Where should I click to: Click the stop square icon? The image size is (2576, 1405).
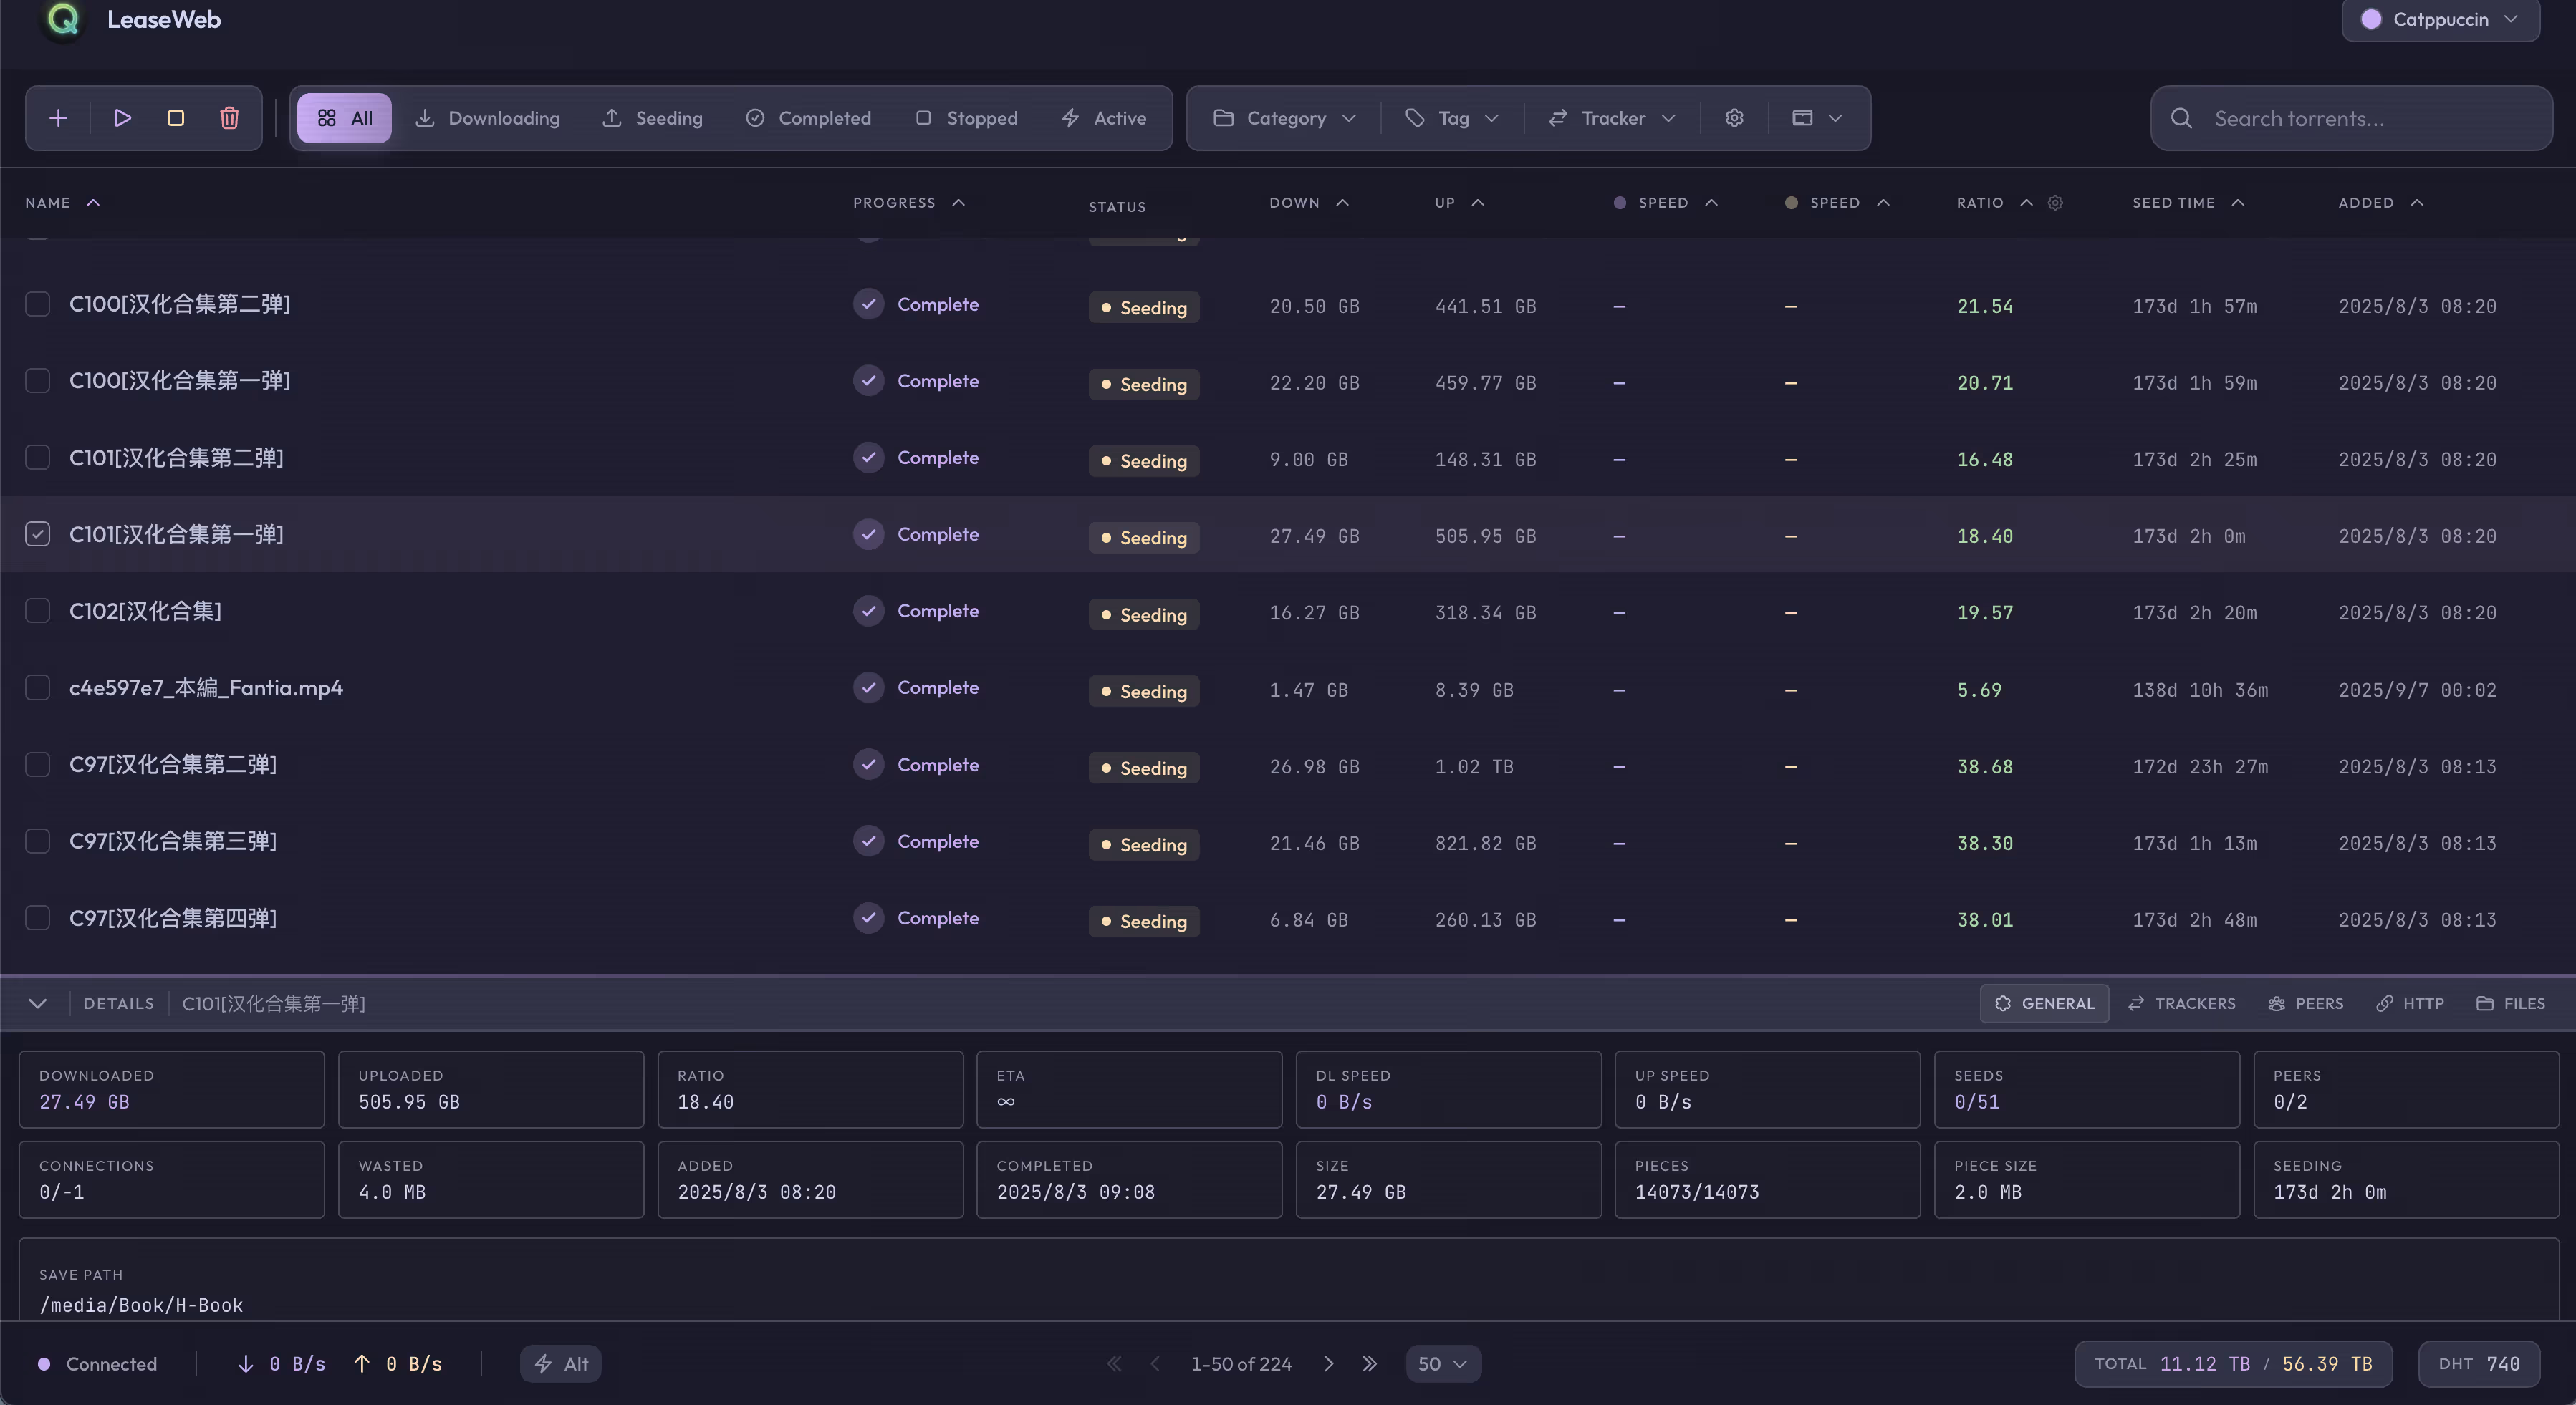tap(176, 118)
